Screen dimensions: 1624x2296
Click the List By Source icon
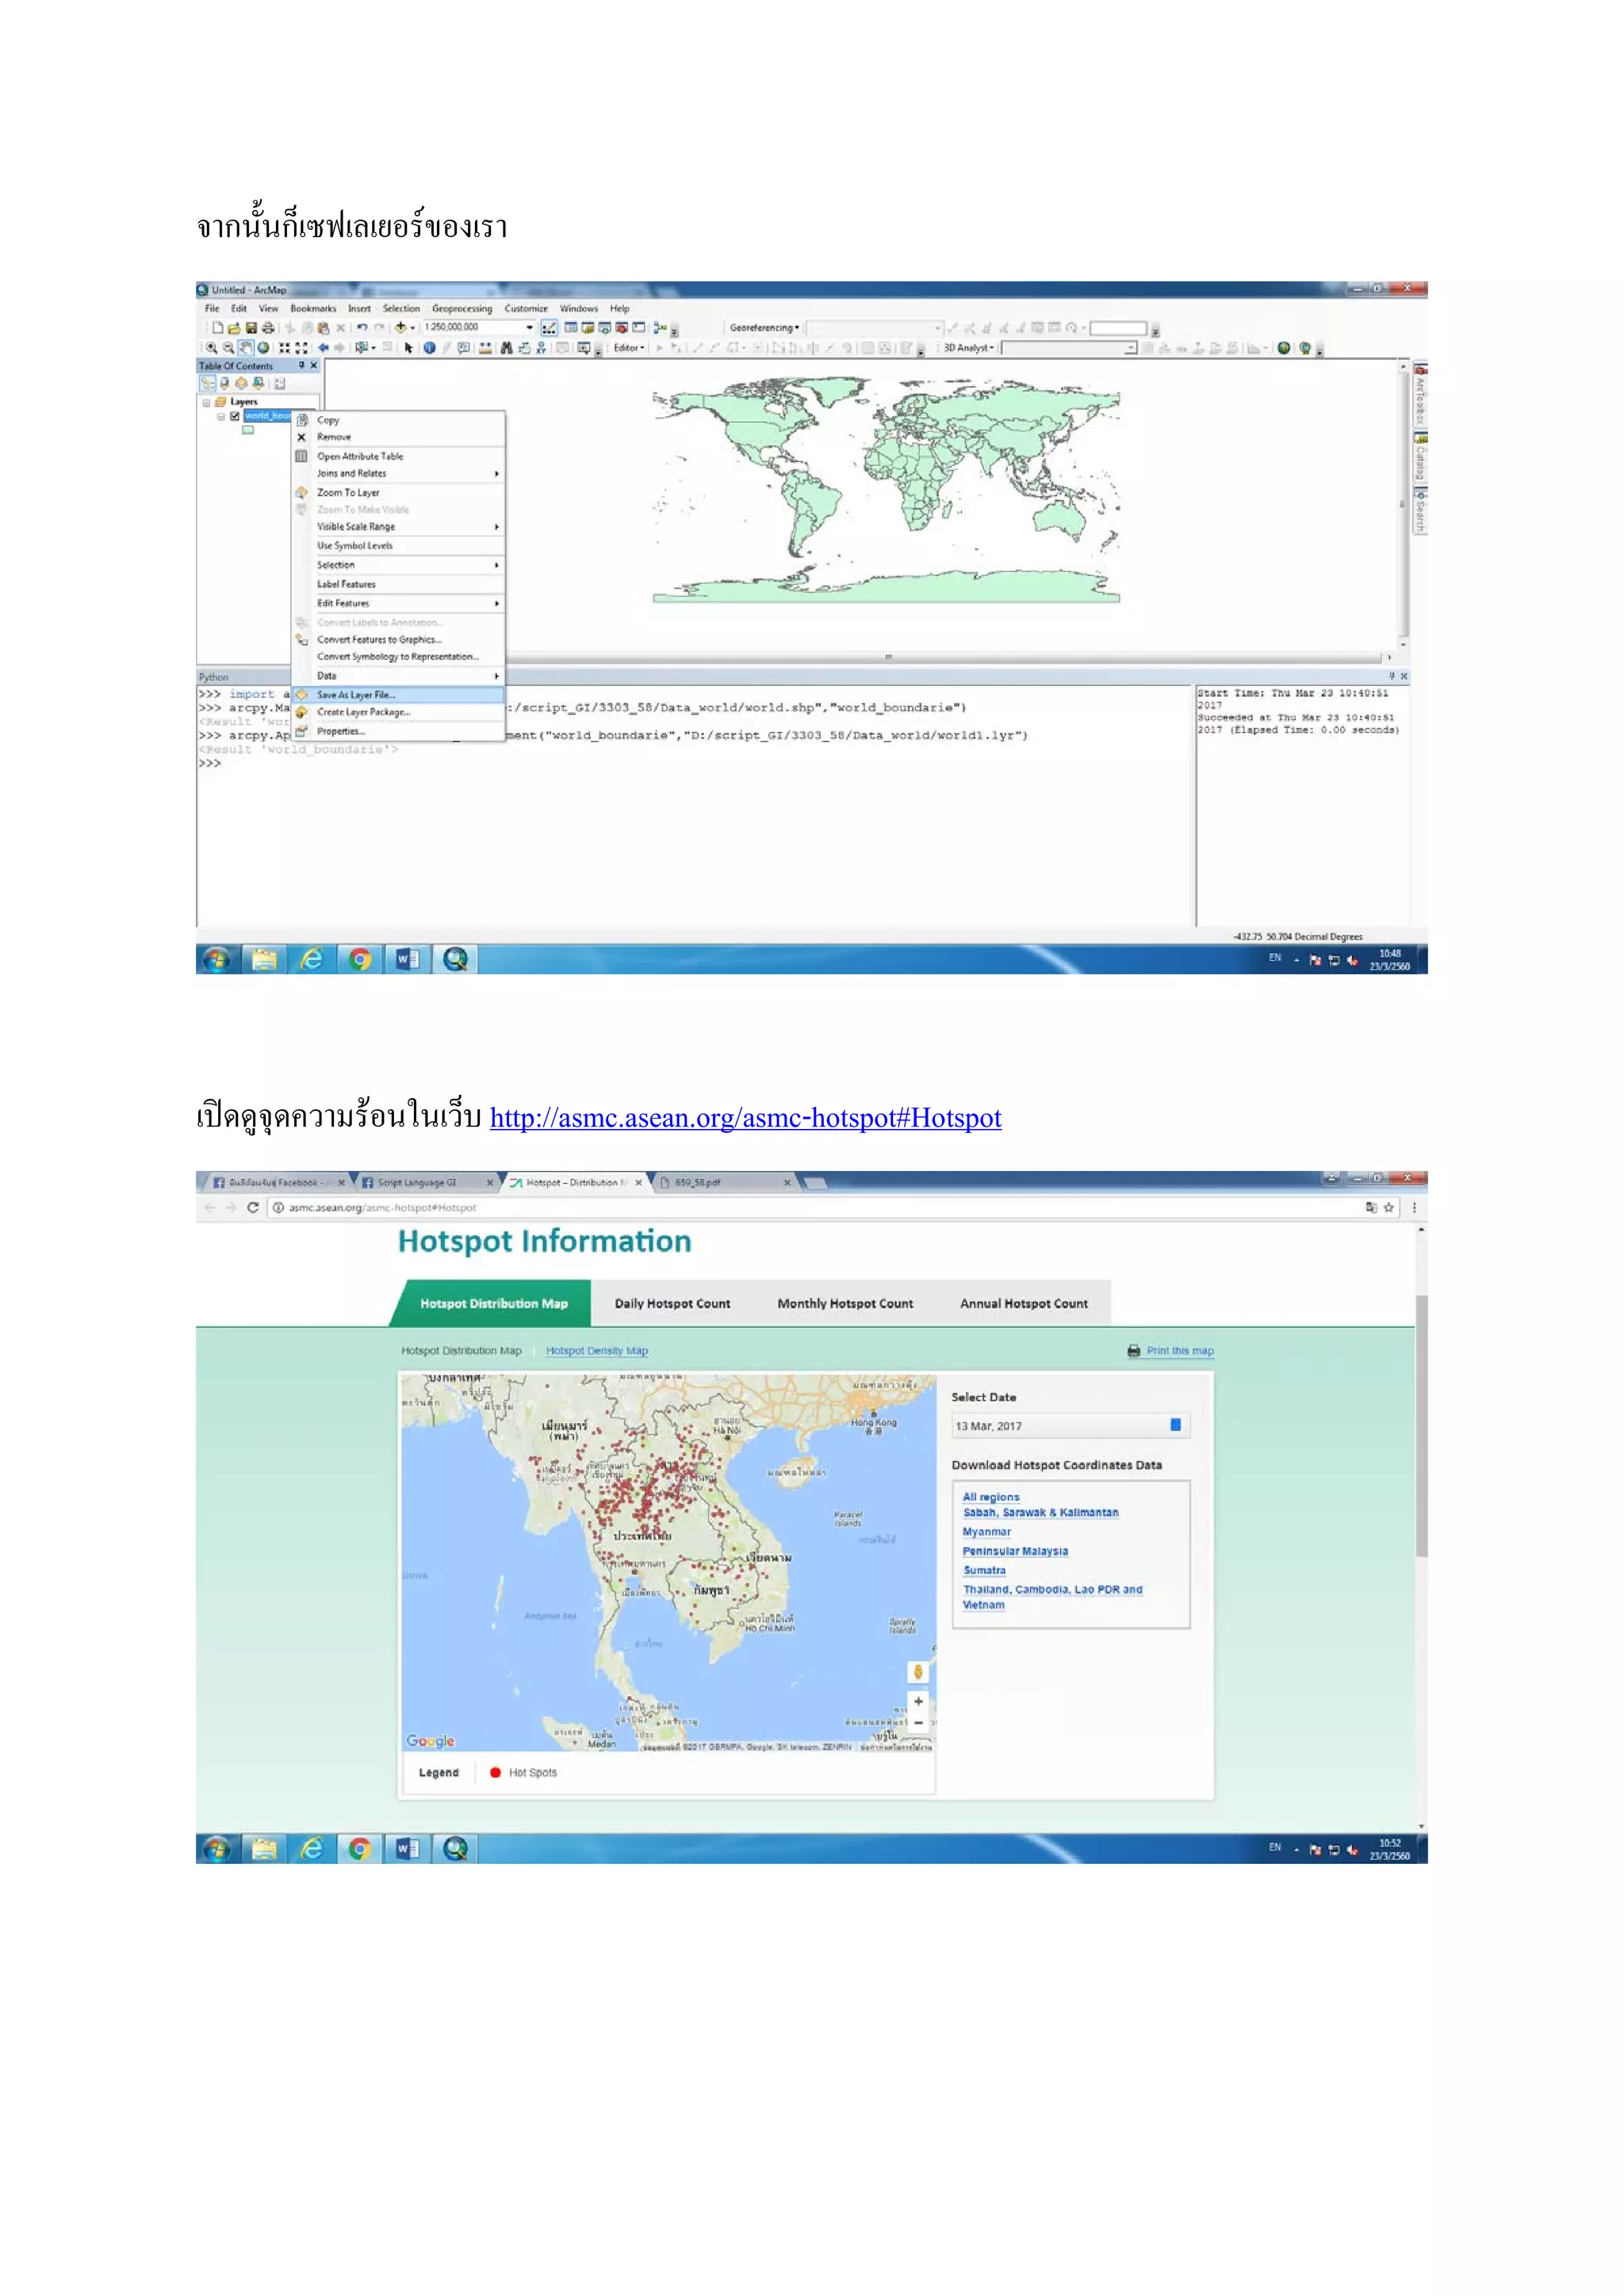coord(224,383)
